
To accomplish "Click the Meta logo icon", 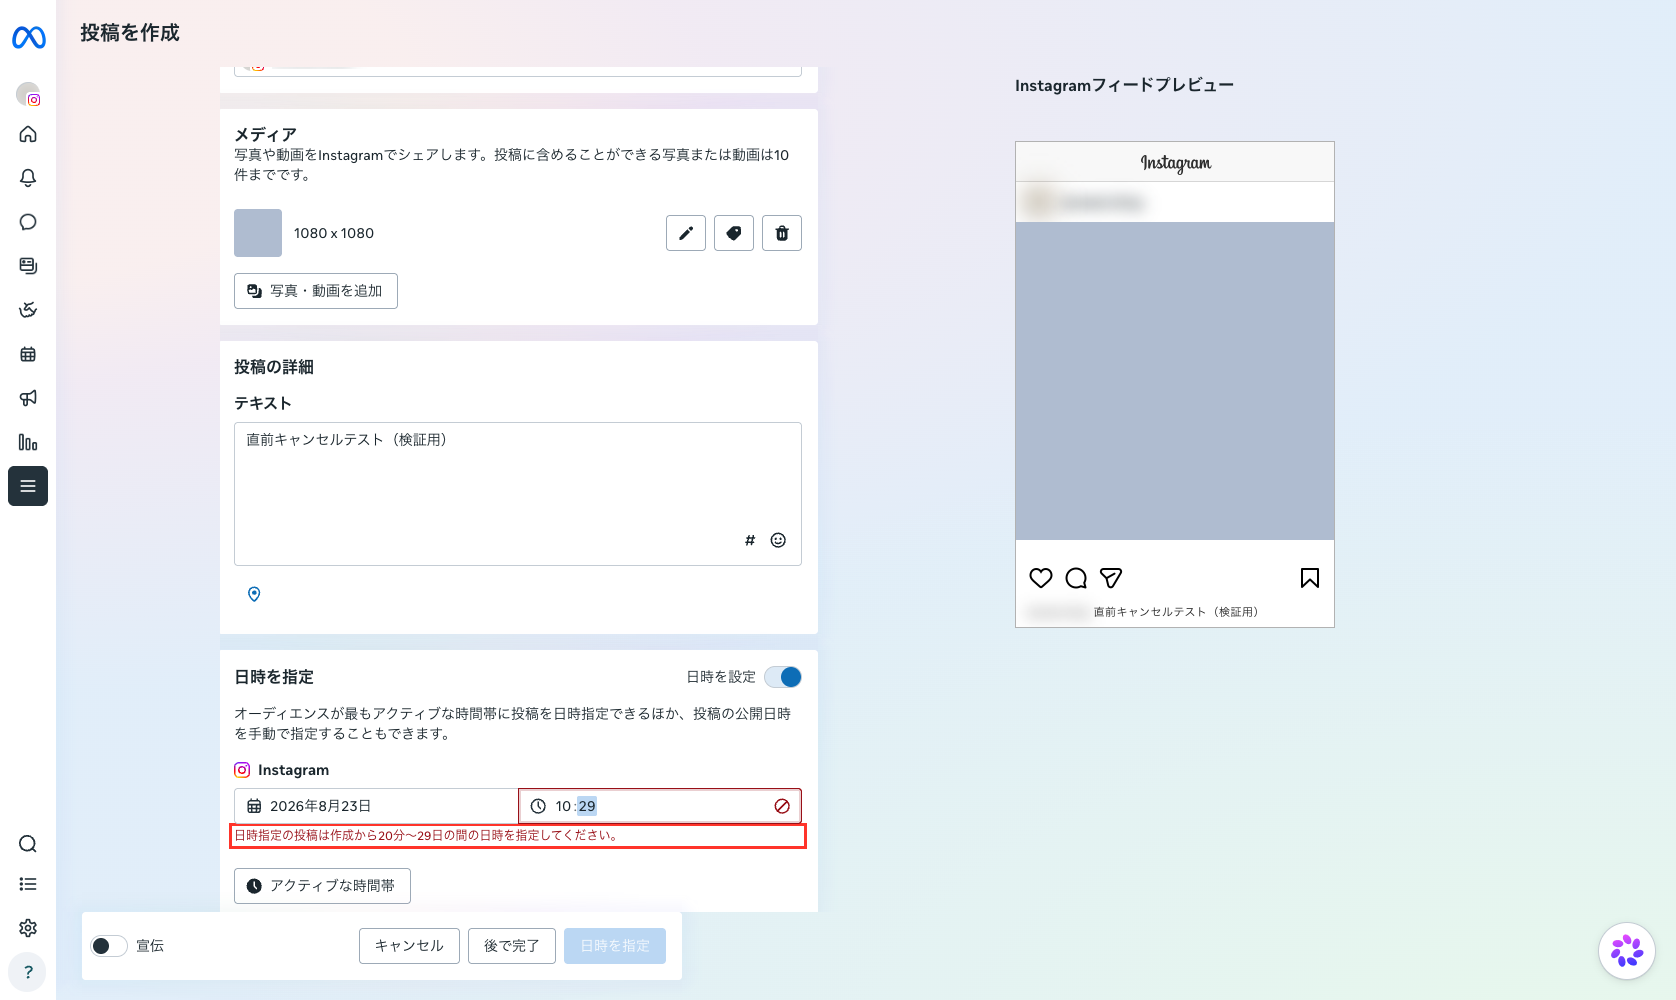I will (28, 38).
